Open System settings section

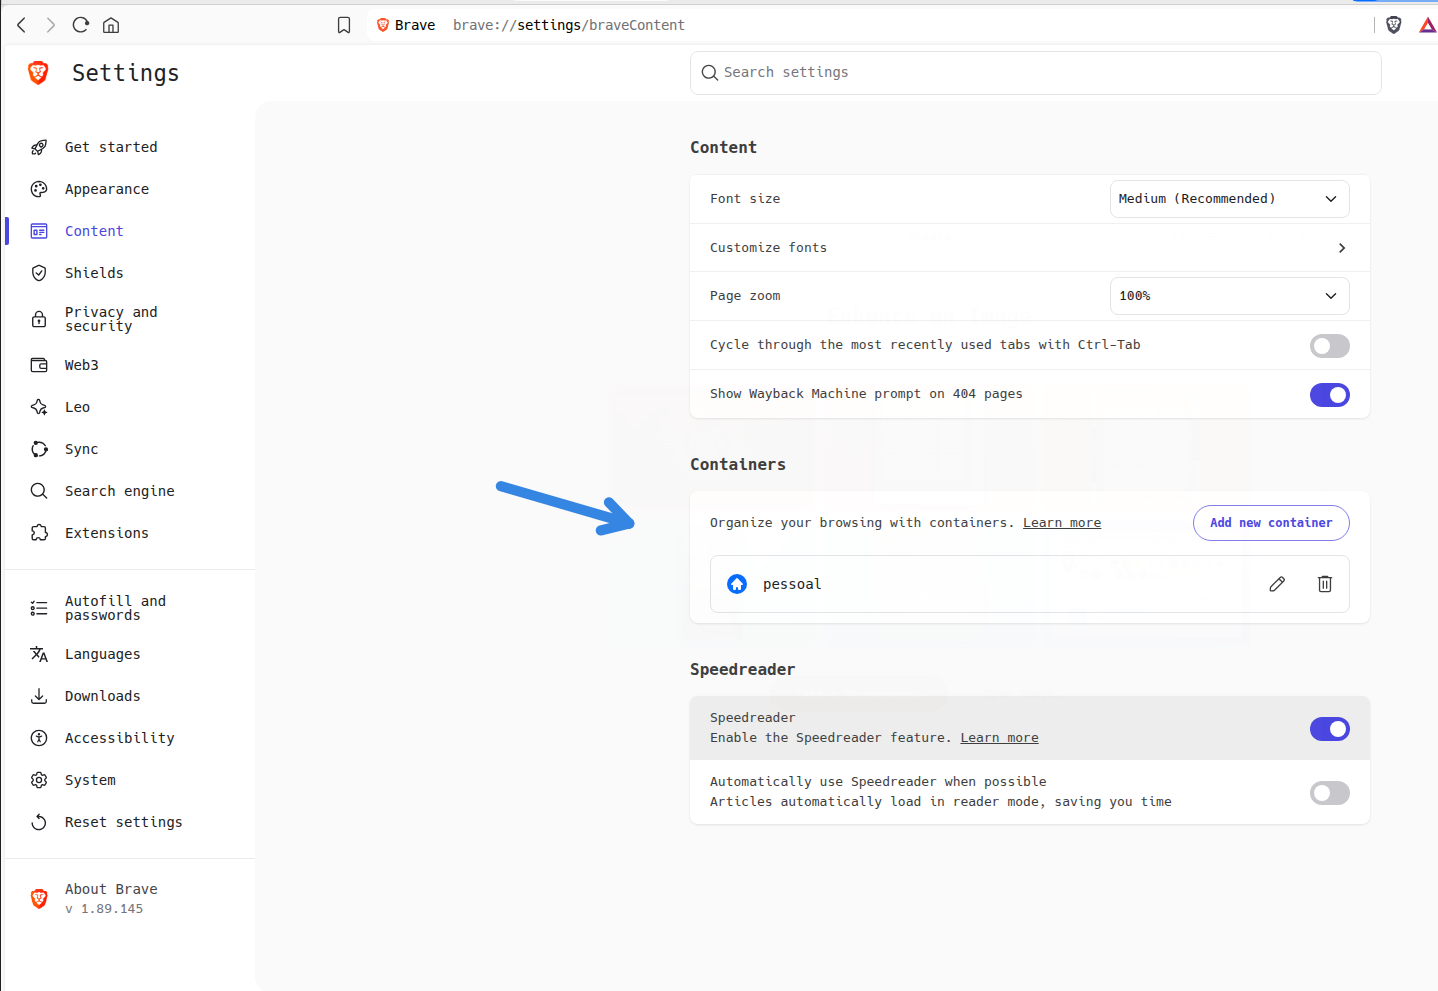click(x=90, y=780)
